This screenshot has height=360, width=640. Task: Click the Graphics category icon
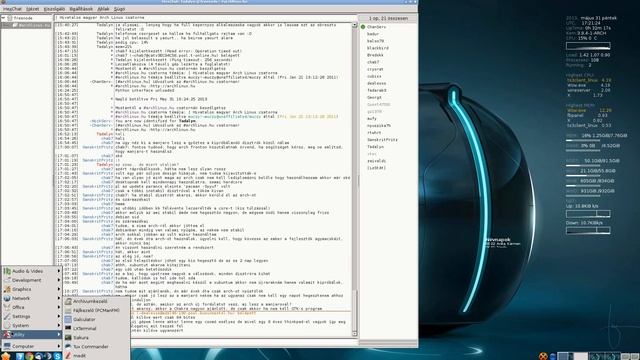(7, 289)
